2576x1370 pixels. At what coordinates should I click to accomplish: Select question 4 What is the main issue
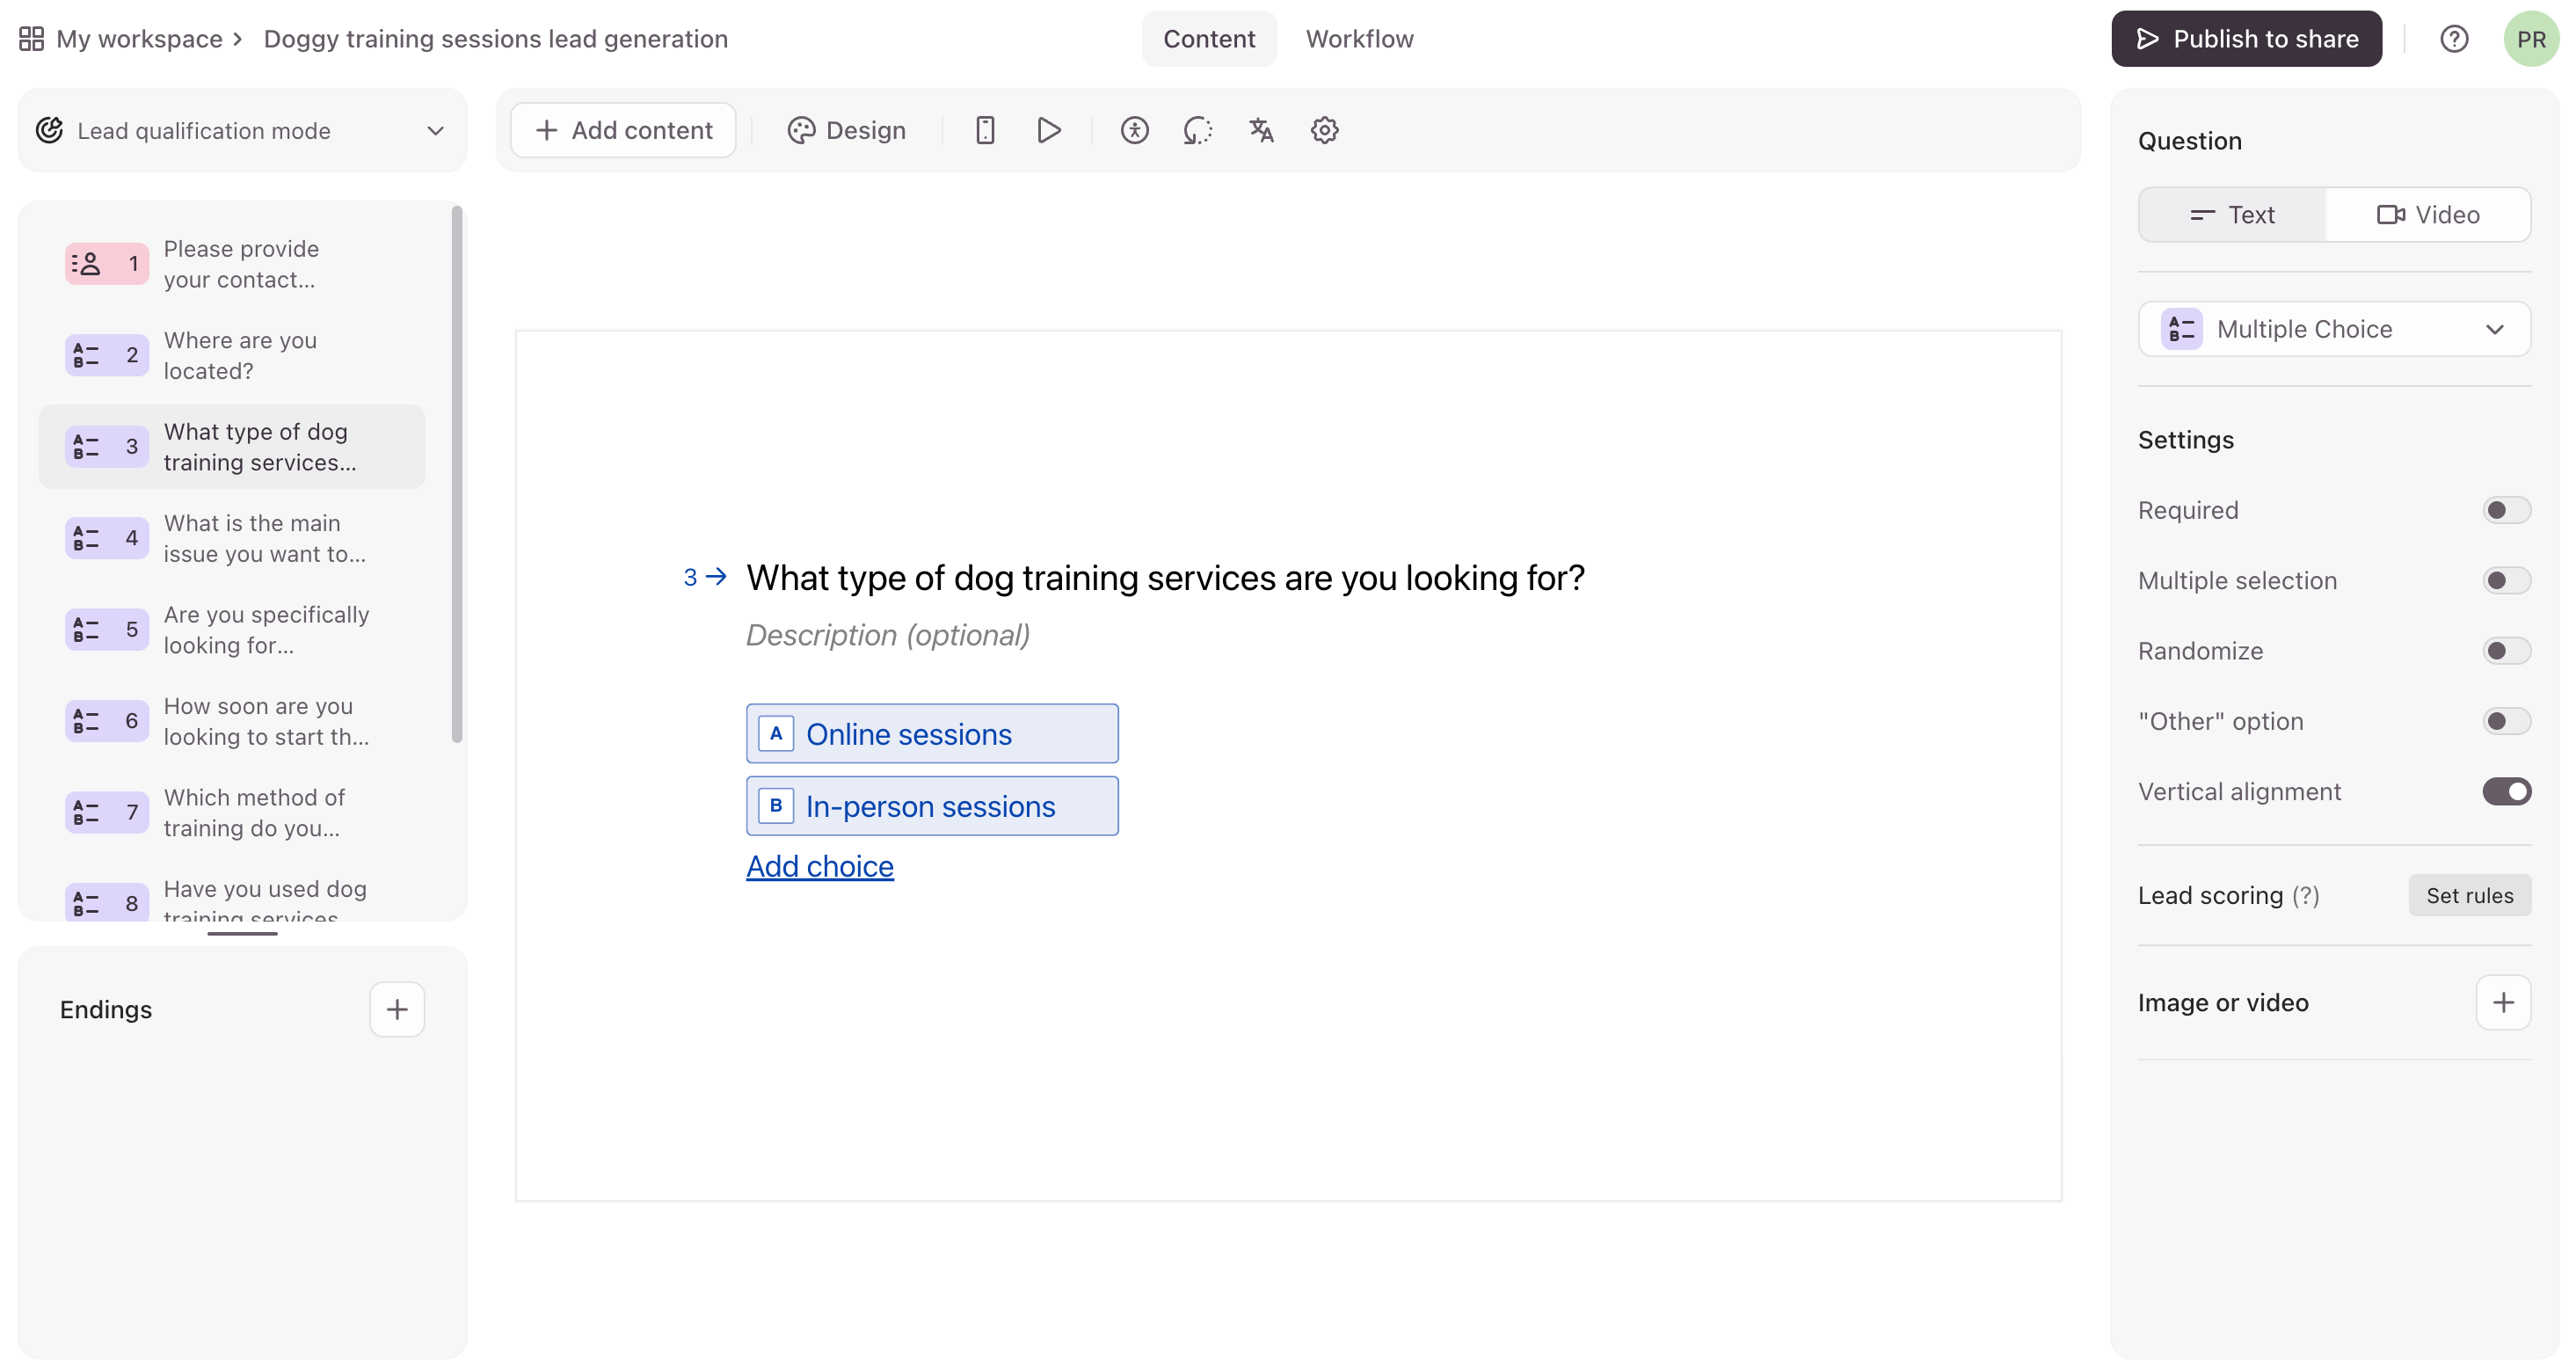(232, 538)
